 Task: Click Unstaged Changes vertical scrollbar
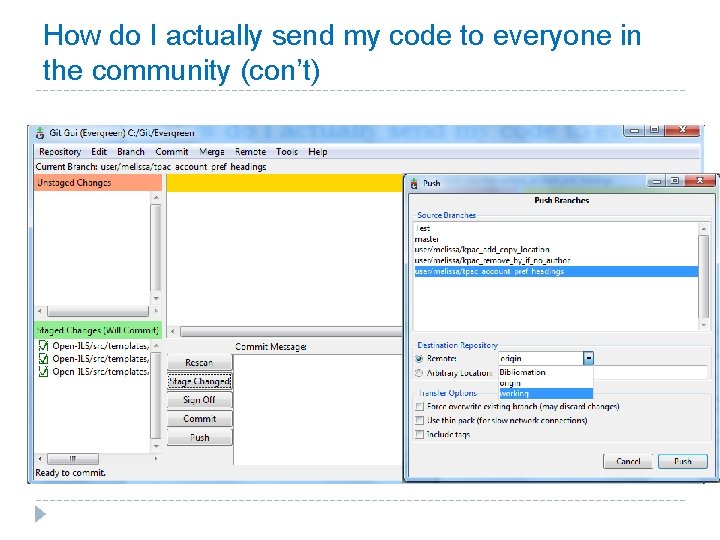(156, 248)
